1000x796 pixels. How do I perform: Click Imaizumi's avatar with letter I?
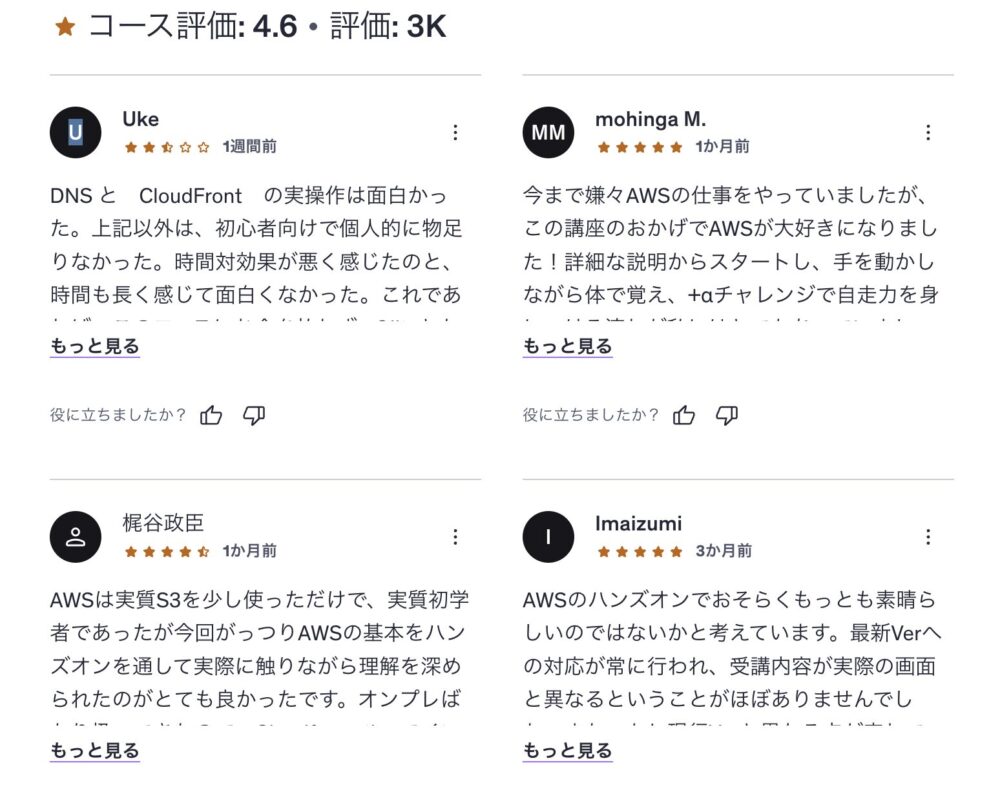tap(548, 537)
